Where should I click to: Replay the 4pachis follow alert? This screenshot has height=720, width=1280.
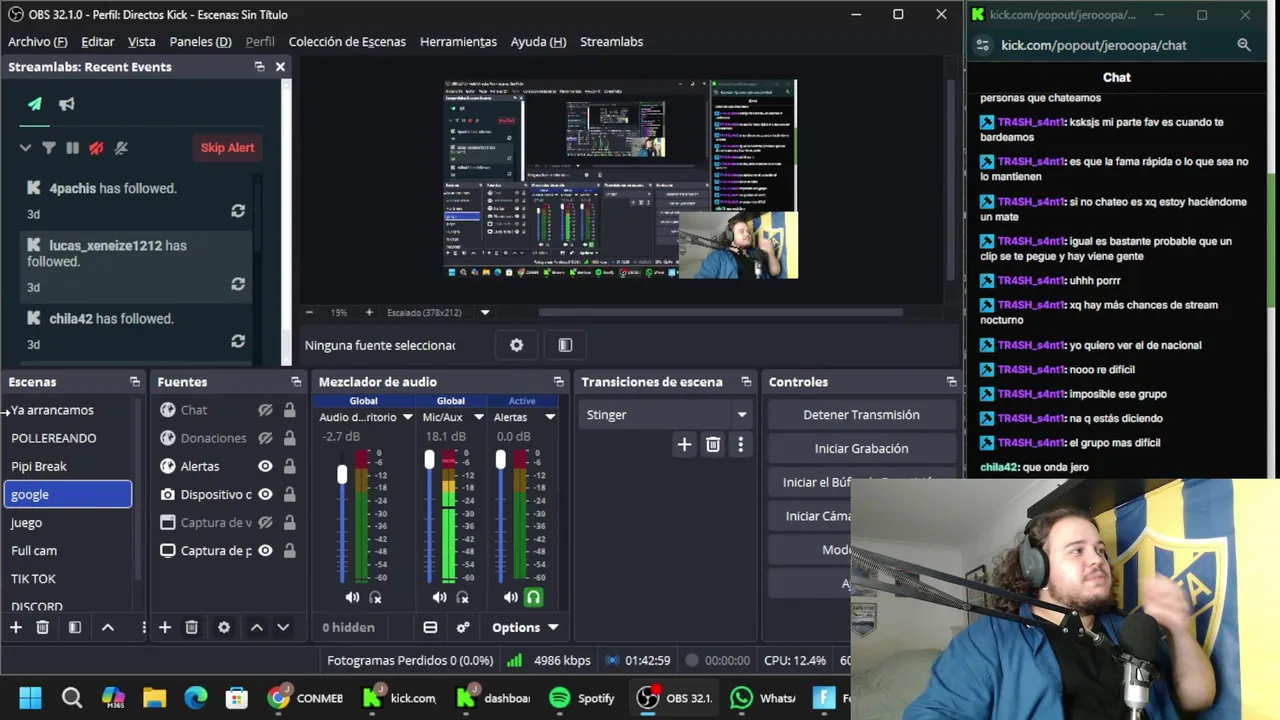point(238,211)
